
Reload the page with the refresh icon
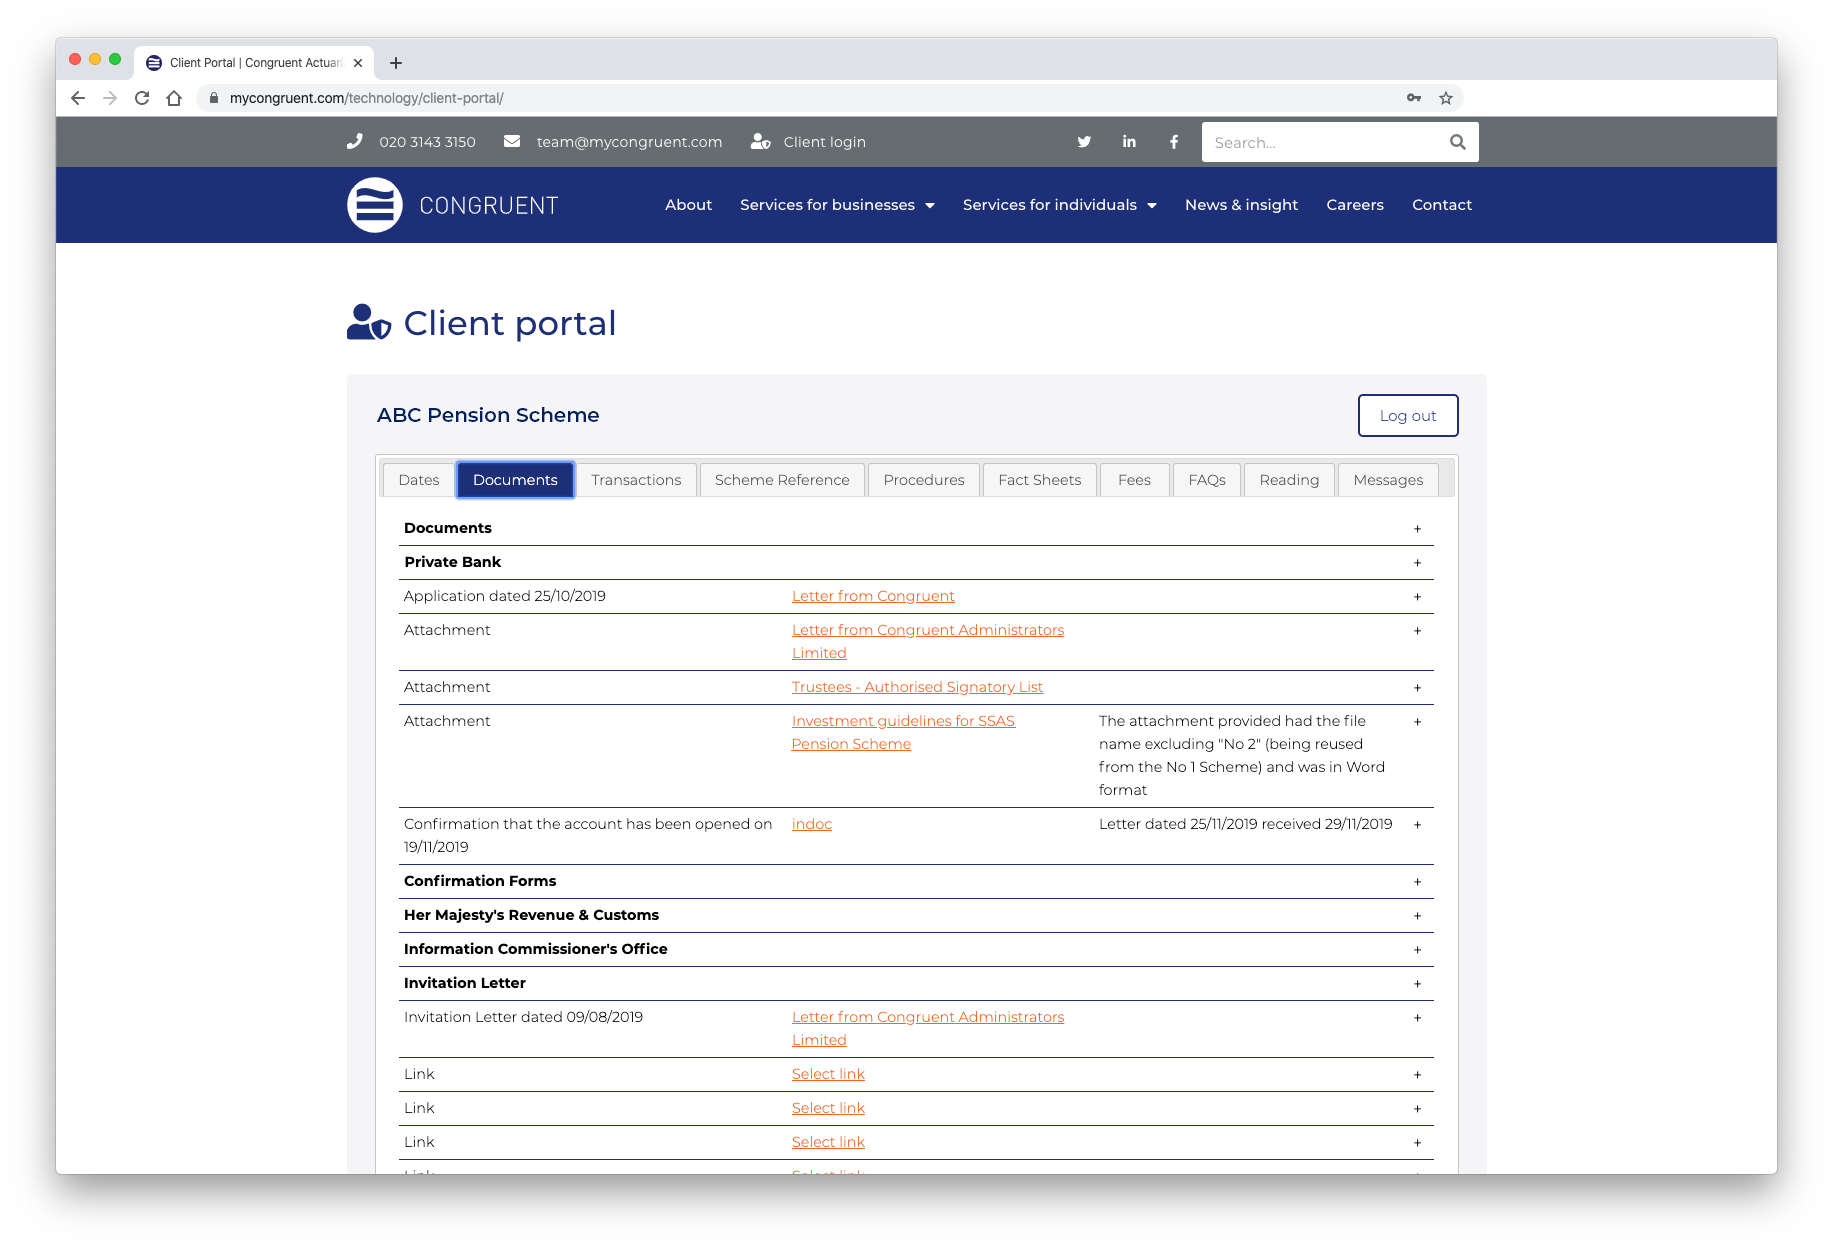pos(142,98)
